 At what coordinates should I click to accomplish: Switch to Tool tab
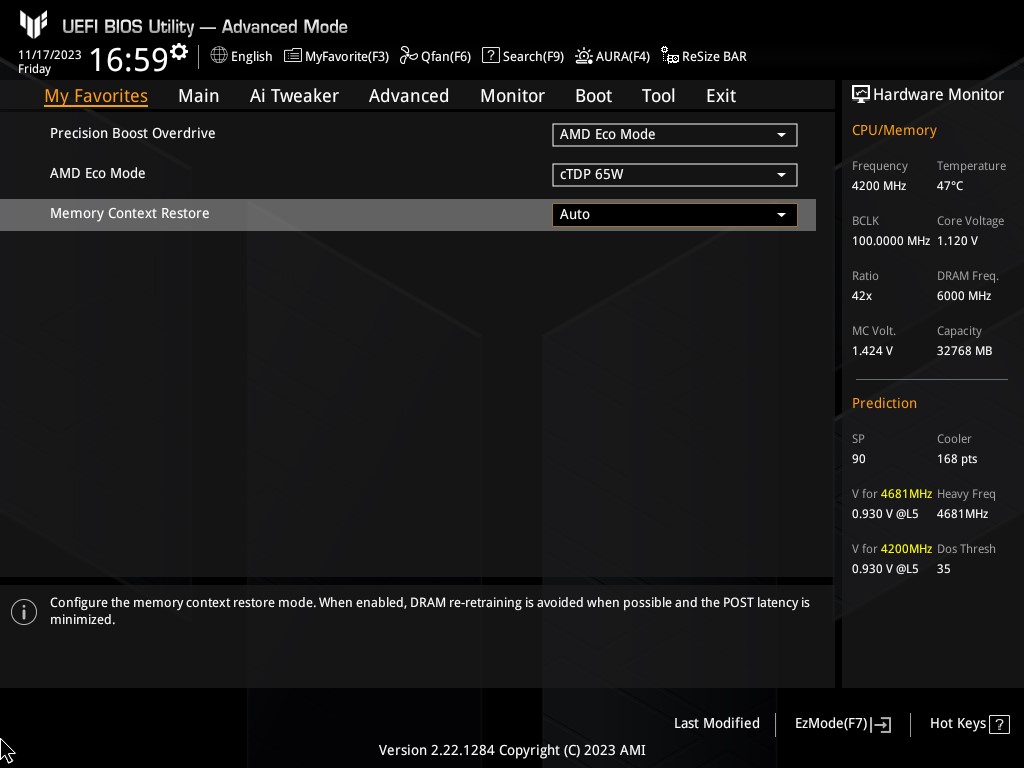pos(658,96)
